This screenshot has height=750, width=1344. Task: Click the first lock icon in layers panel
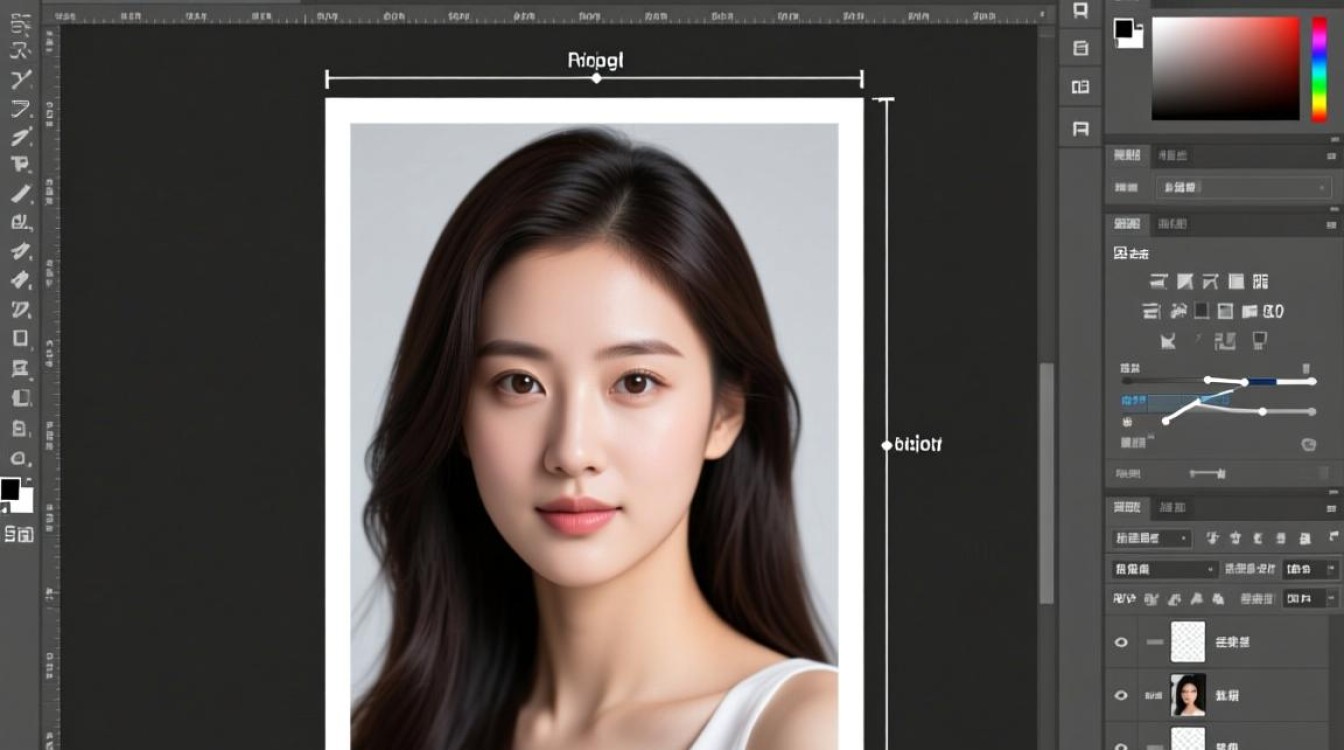pyautogui.click(x=1150, y=599)
